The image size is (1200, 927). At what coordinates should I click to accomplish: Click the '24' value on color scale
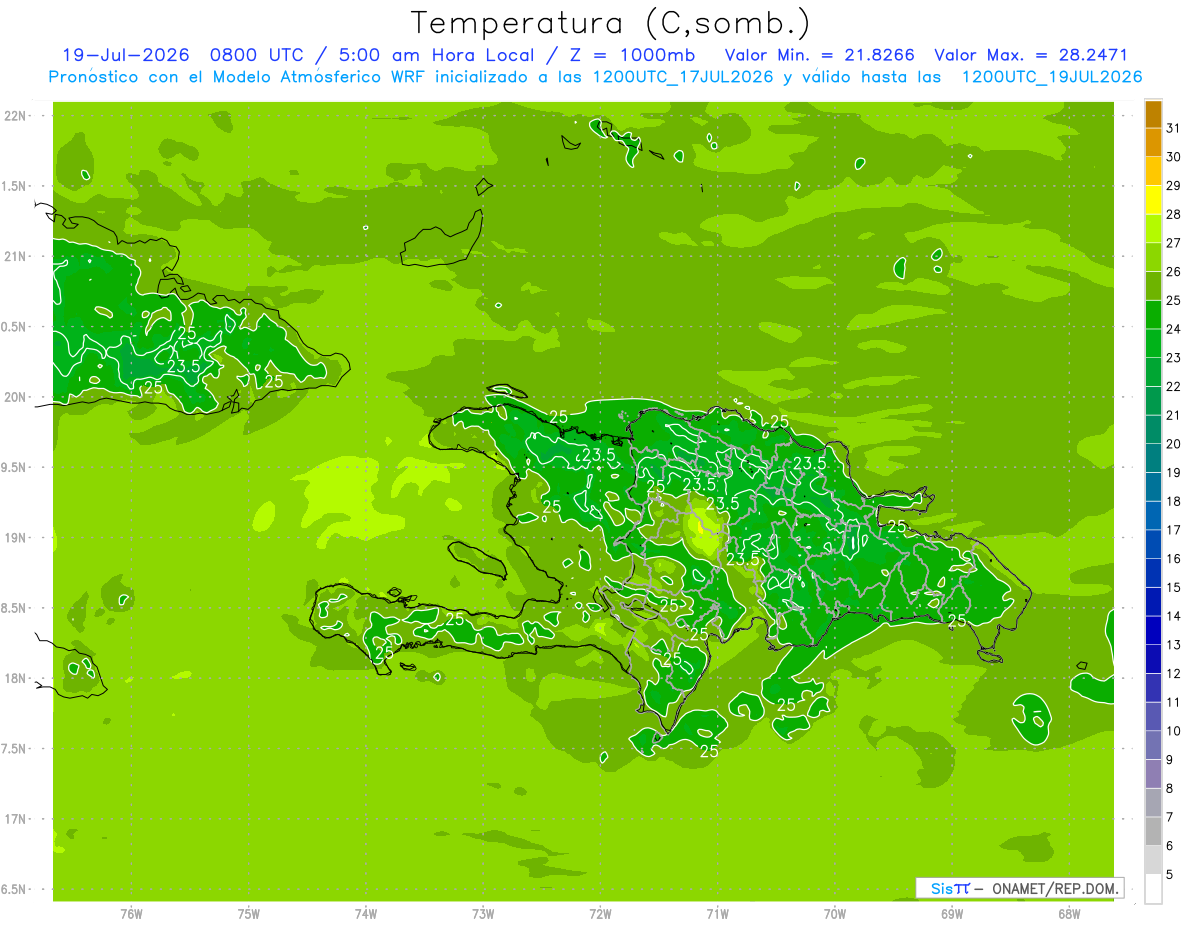point(1174,329)
